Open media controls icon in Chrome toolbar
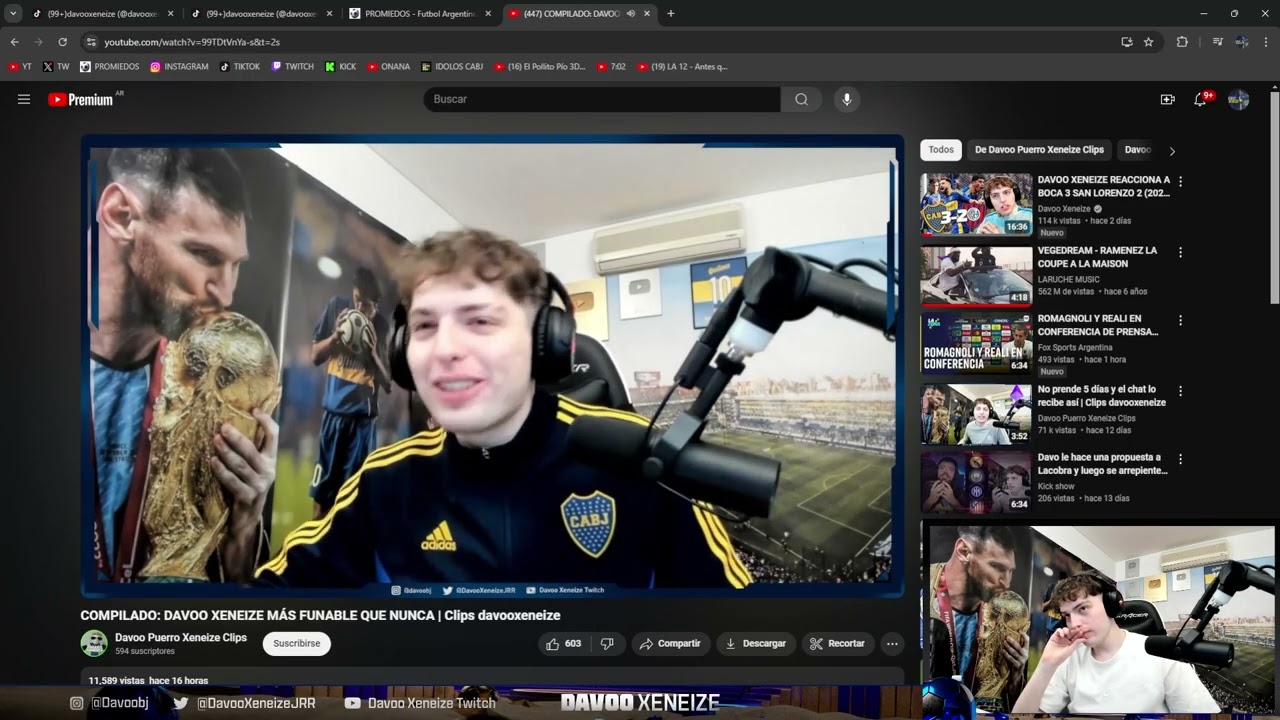Image resolution: width=1280 pixels, height=720 pixels. [1217, 42]
